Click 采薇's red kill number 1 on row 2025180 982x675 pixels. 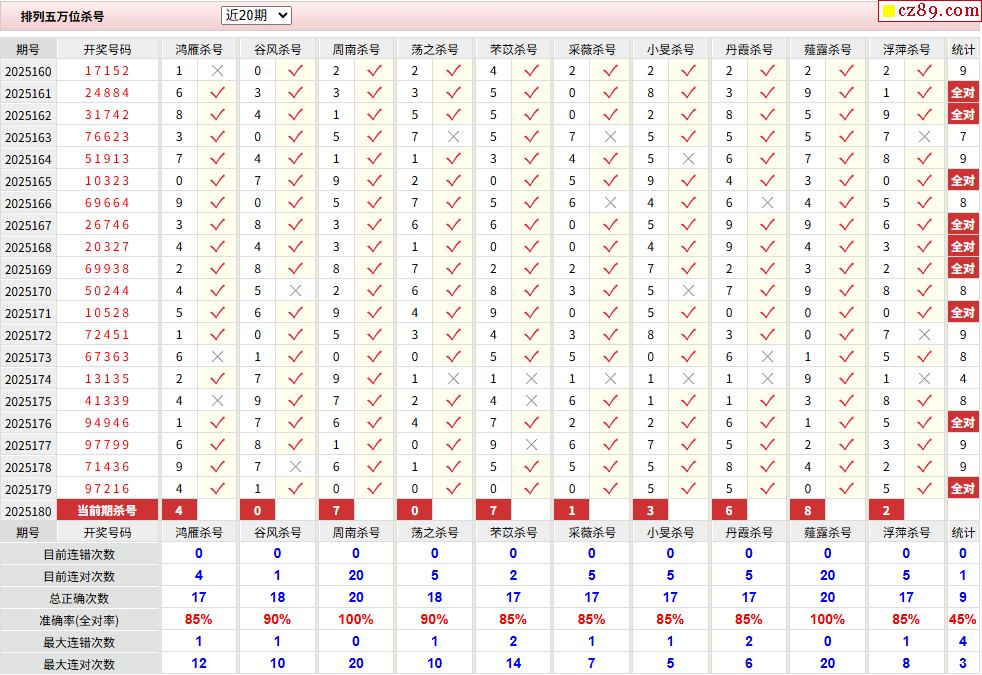coord(572,510)
